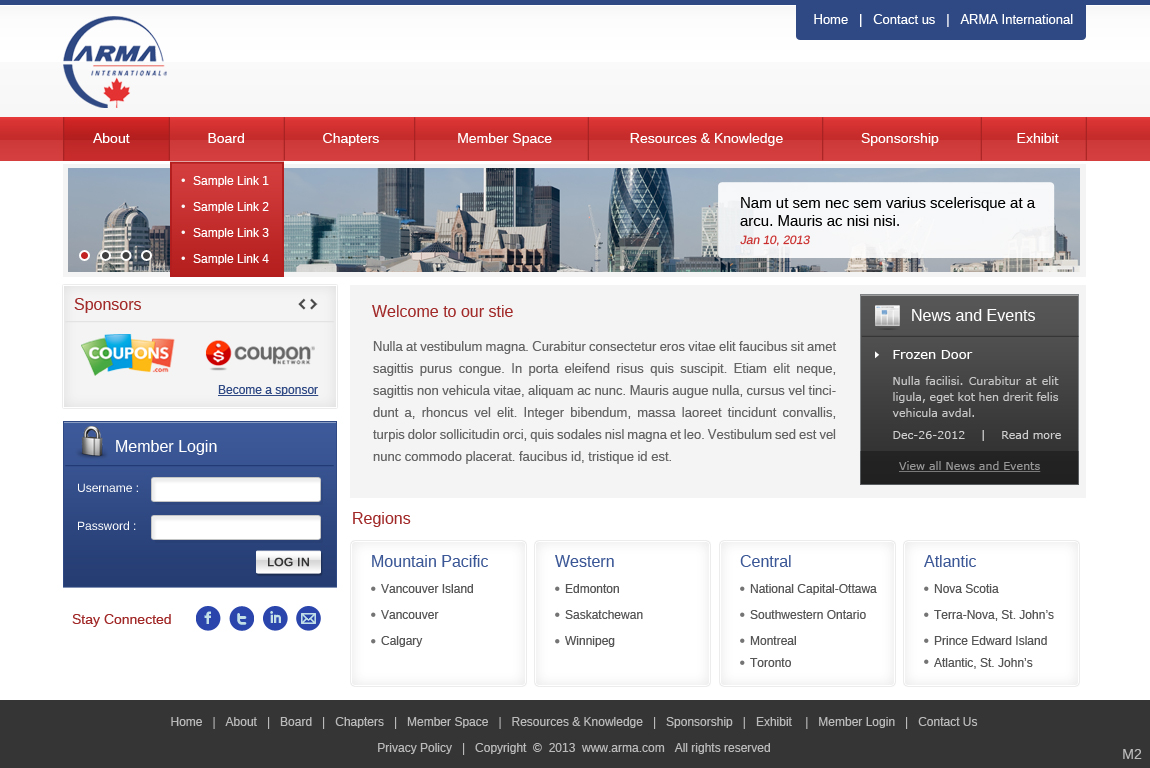Select the Edmonton chapter
1150x768 pixels.
click(x=592, y=589)
